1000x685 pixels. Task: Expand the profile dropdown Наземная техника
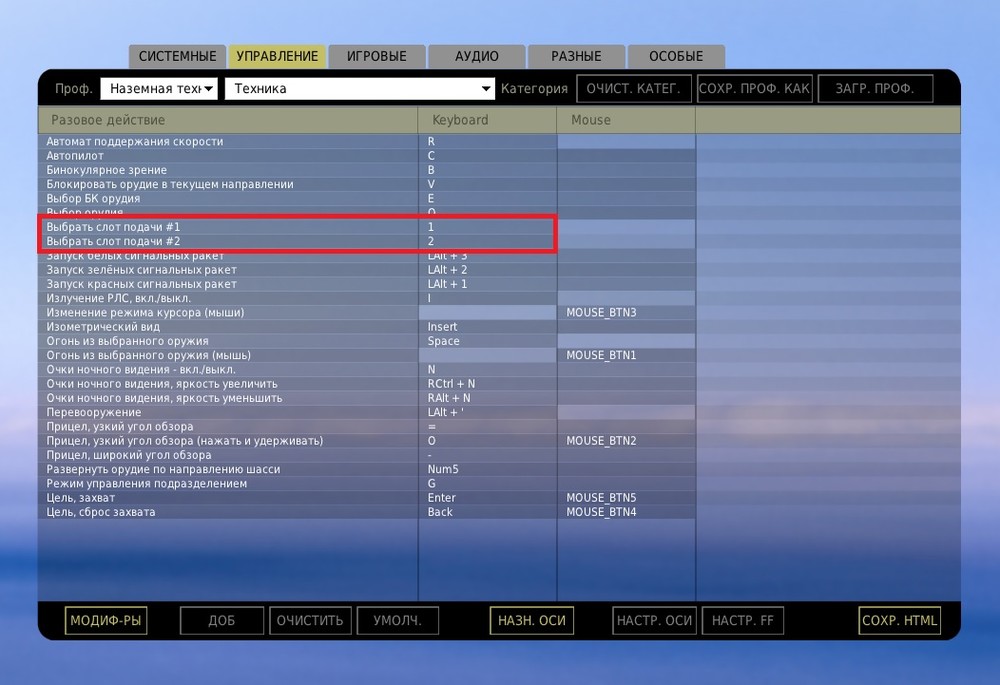(x=159, y=89)
